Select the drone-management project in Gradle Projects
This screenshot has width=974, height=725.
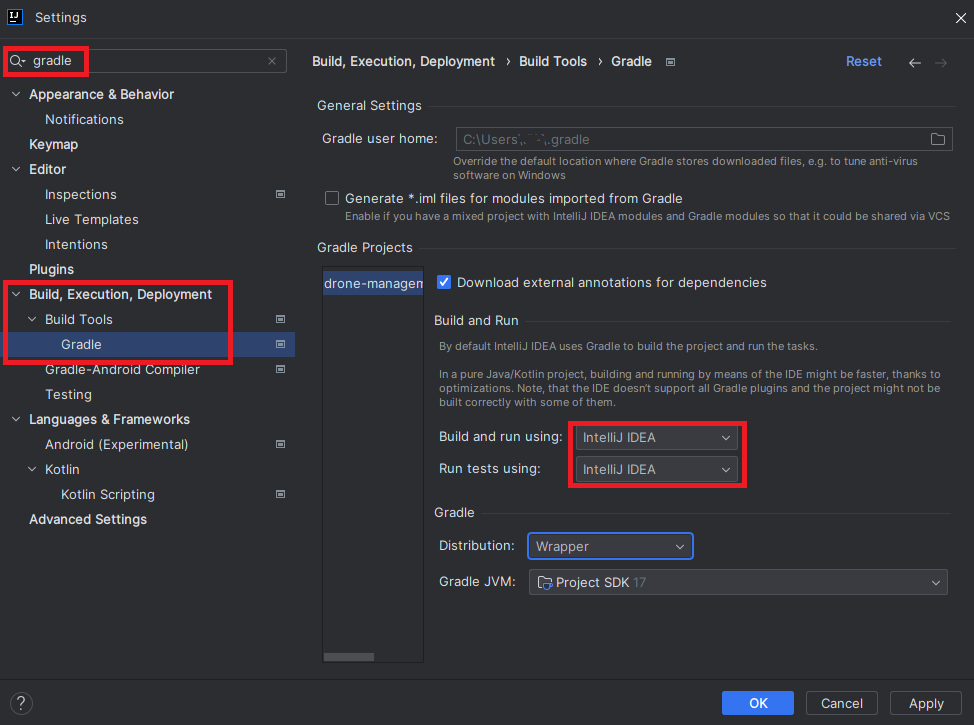(x=373, y=283)
